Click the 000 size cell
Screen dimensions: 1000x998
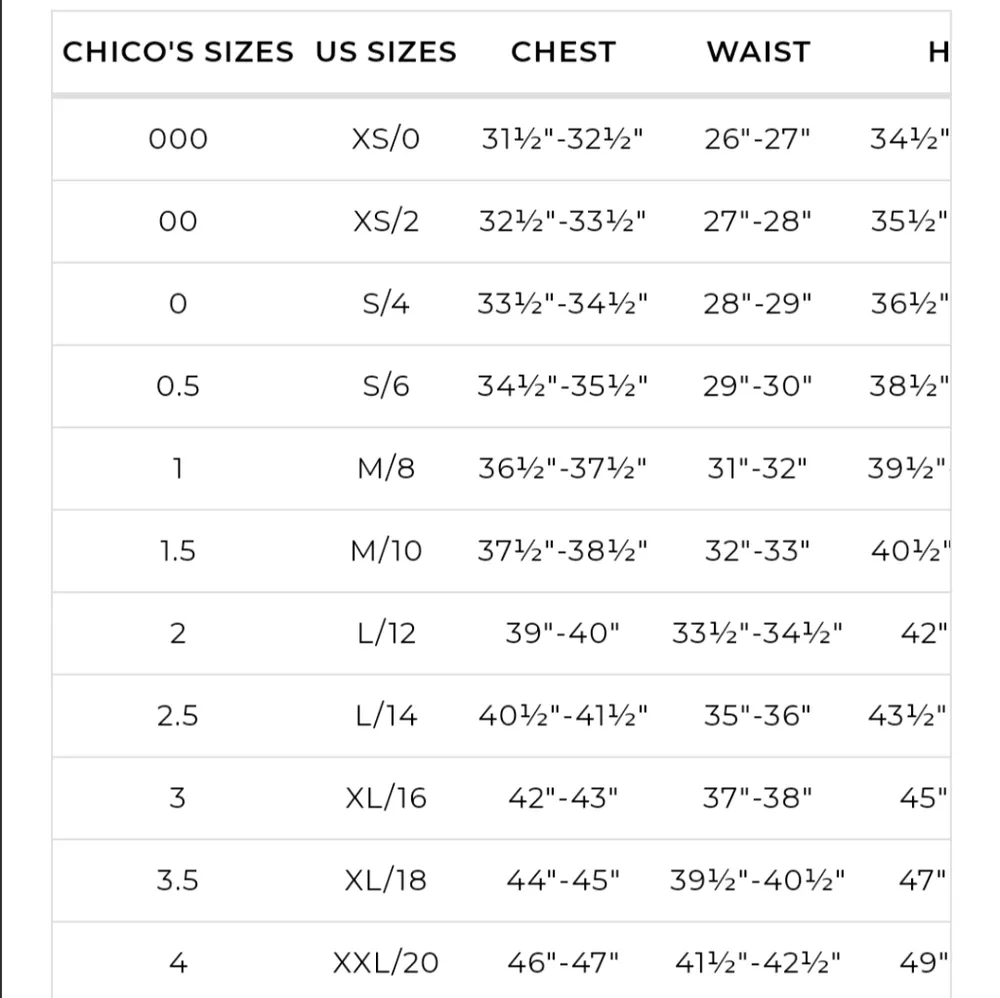point(178,139)
